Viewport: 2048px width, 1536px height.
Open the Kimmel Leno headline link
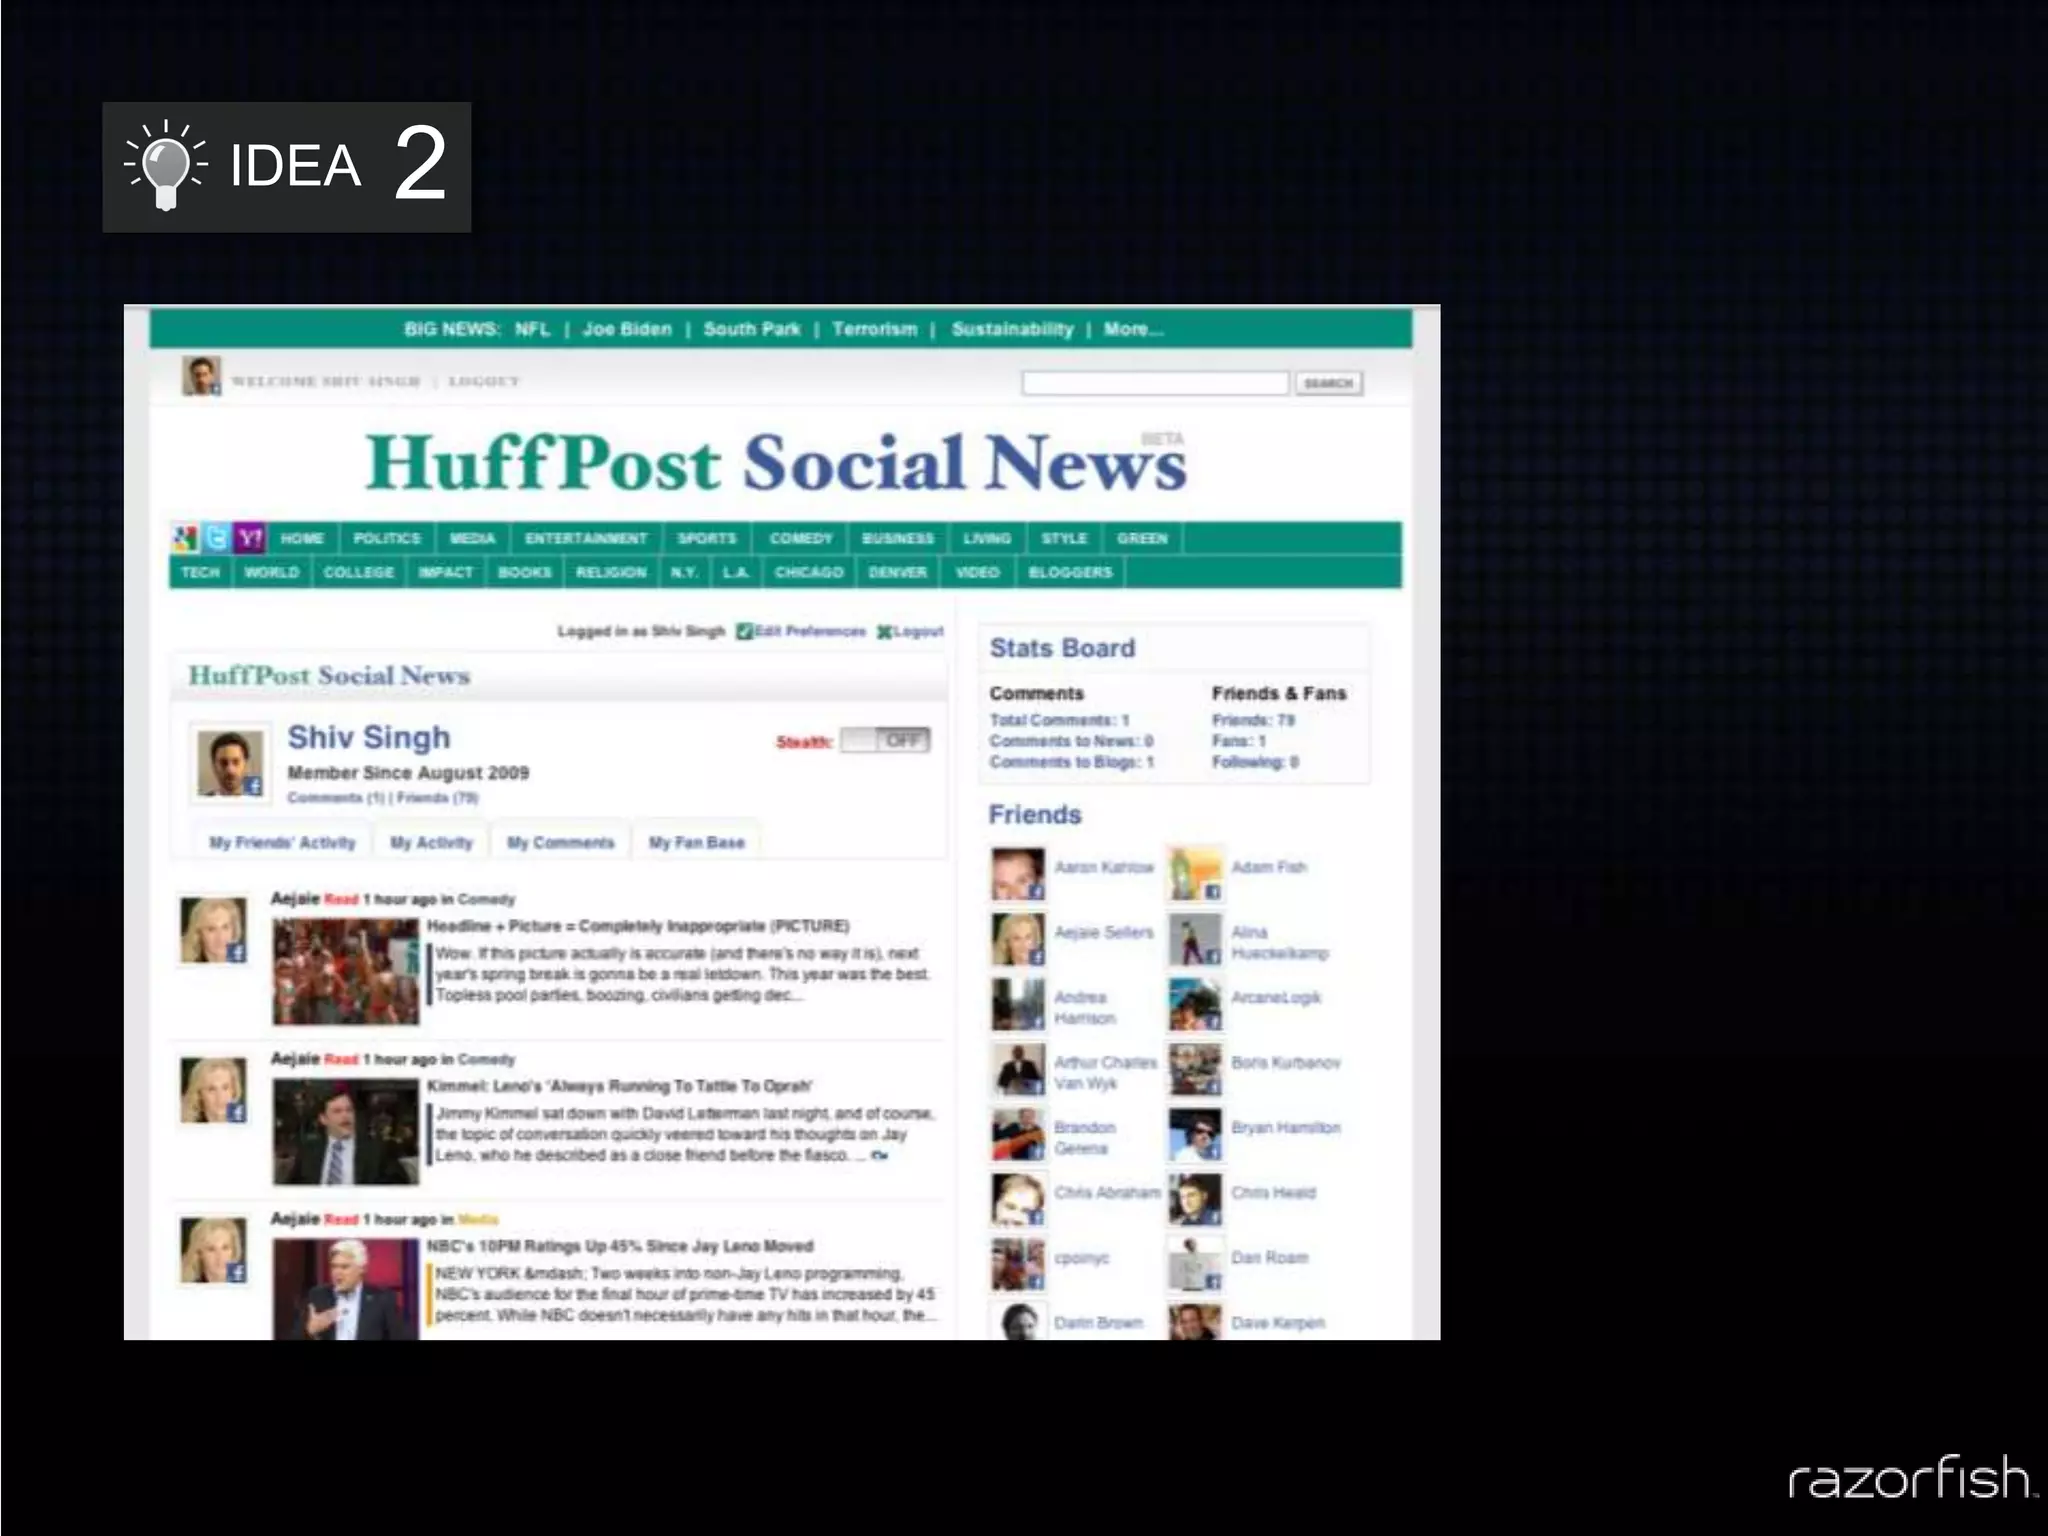pos(619,1086)
